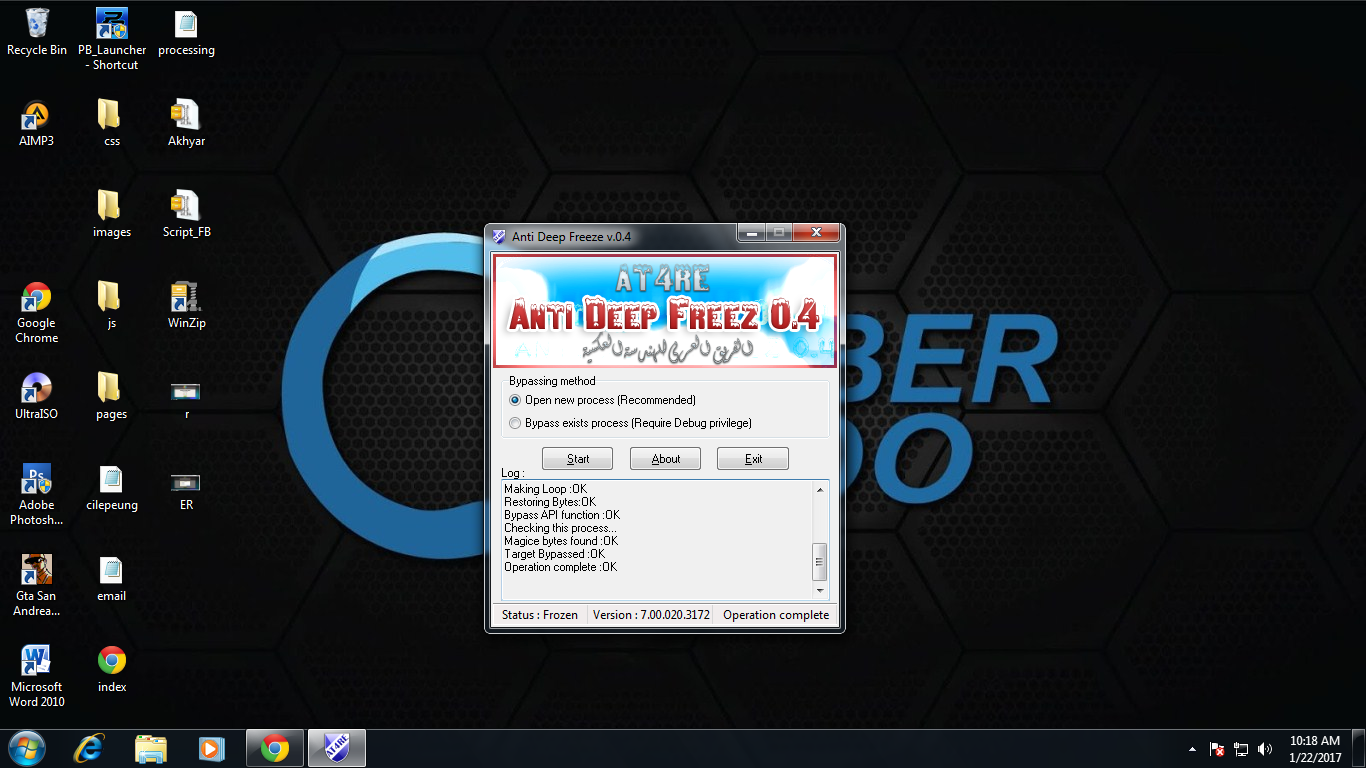The height and width of the screenshot is (768, 1366).
Task: Click the log scrollbar down arrow
Action: 820,592
